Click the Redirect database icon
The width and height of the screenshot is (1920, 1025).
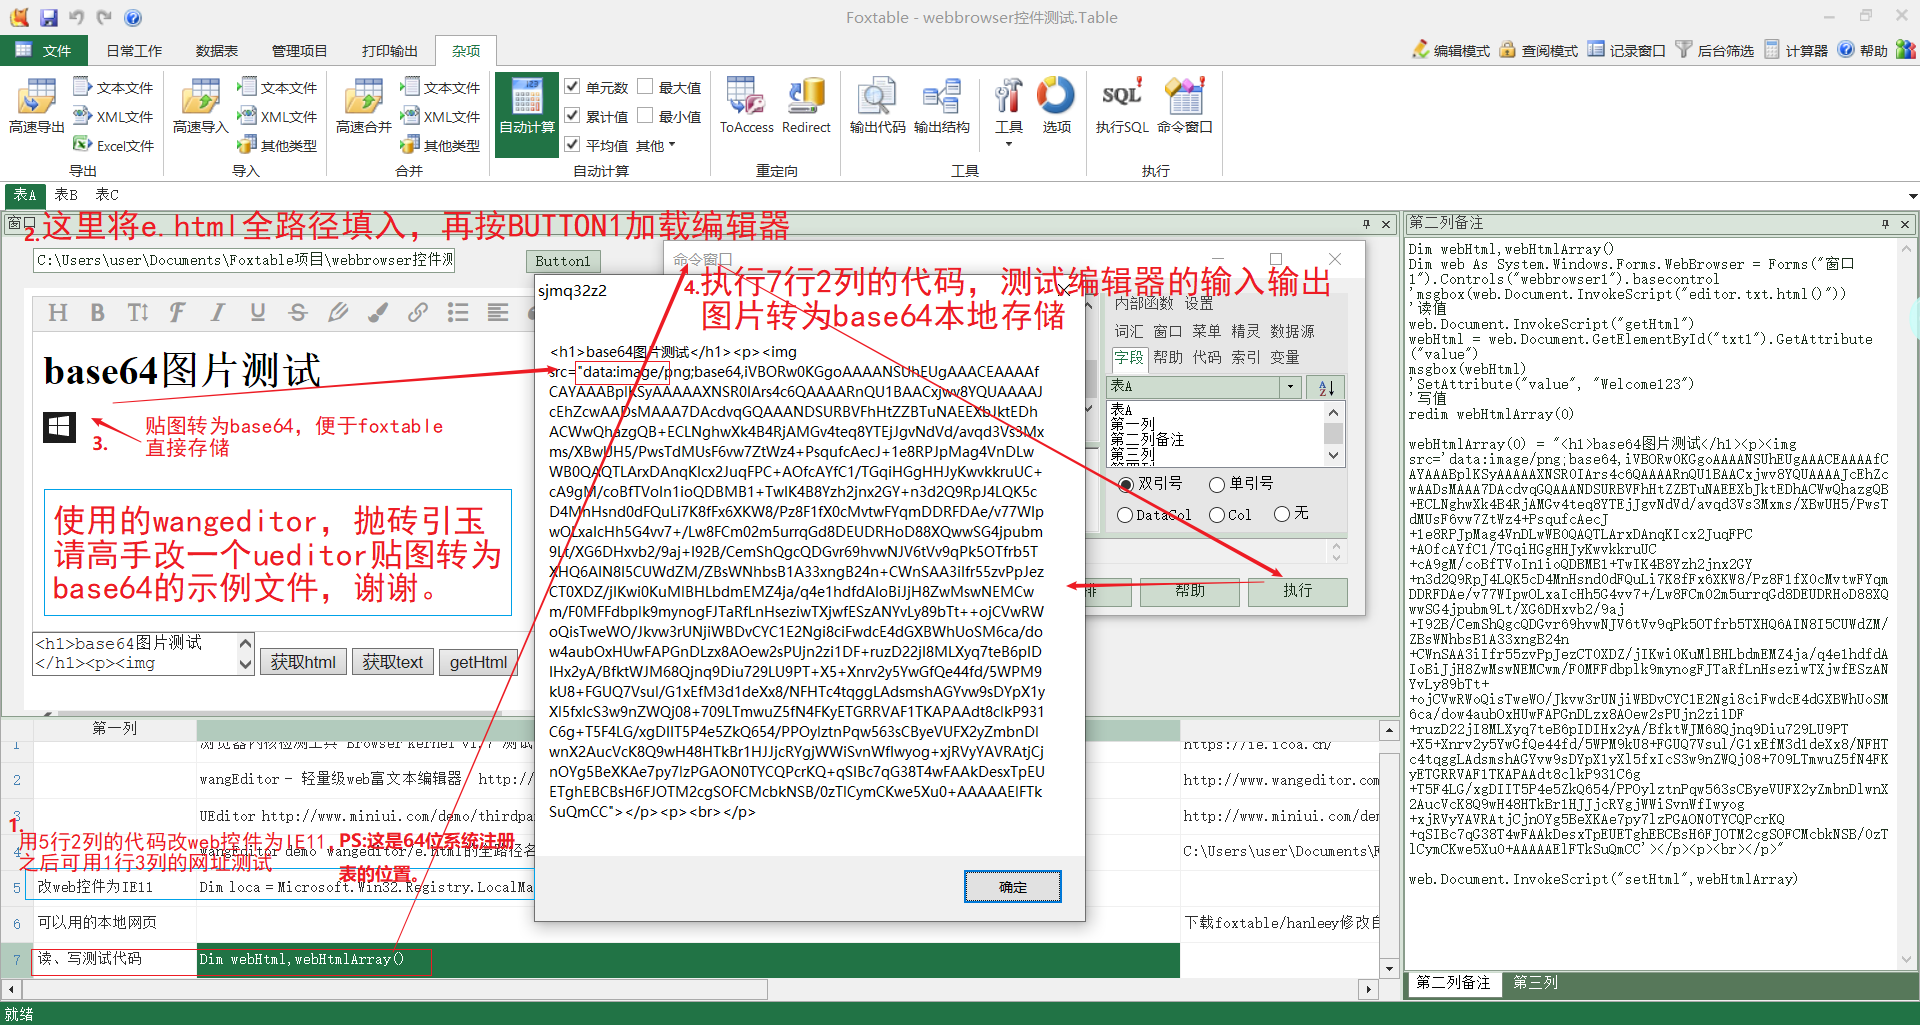(806, 106)
